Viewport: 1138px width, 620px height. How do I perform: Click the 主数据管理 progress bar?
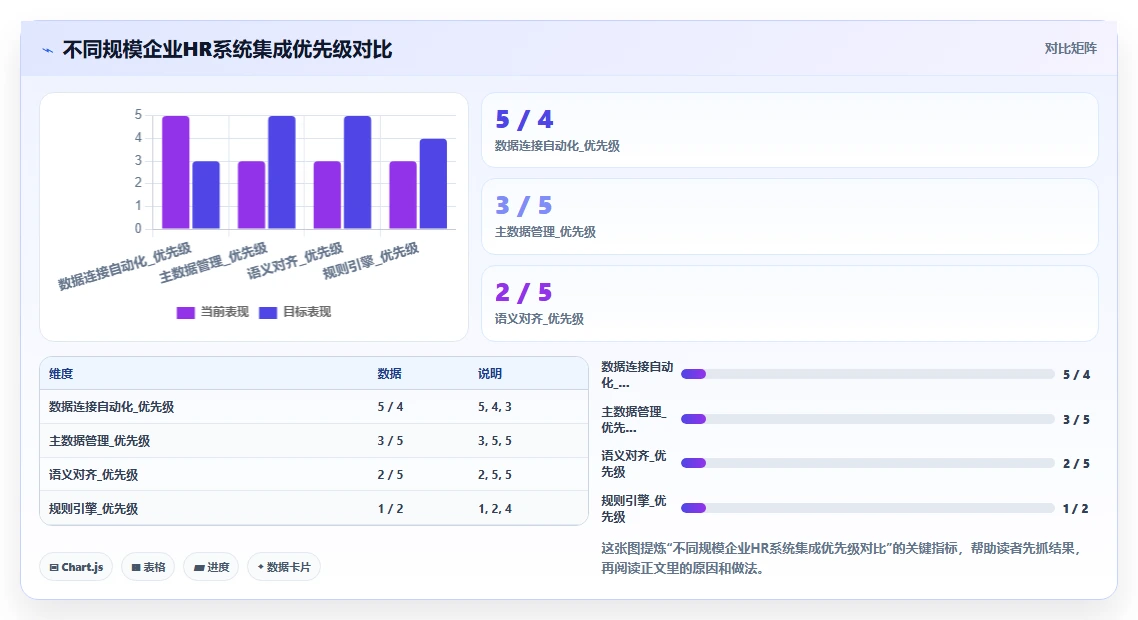click(x=867, y=420)
